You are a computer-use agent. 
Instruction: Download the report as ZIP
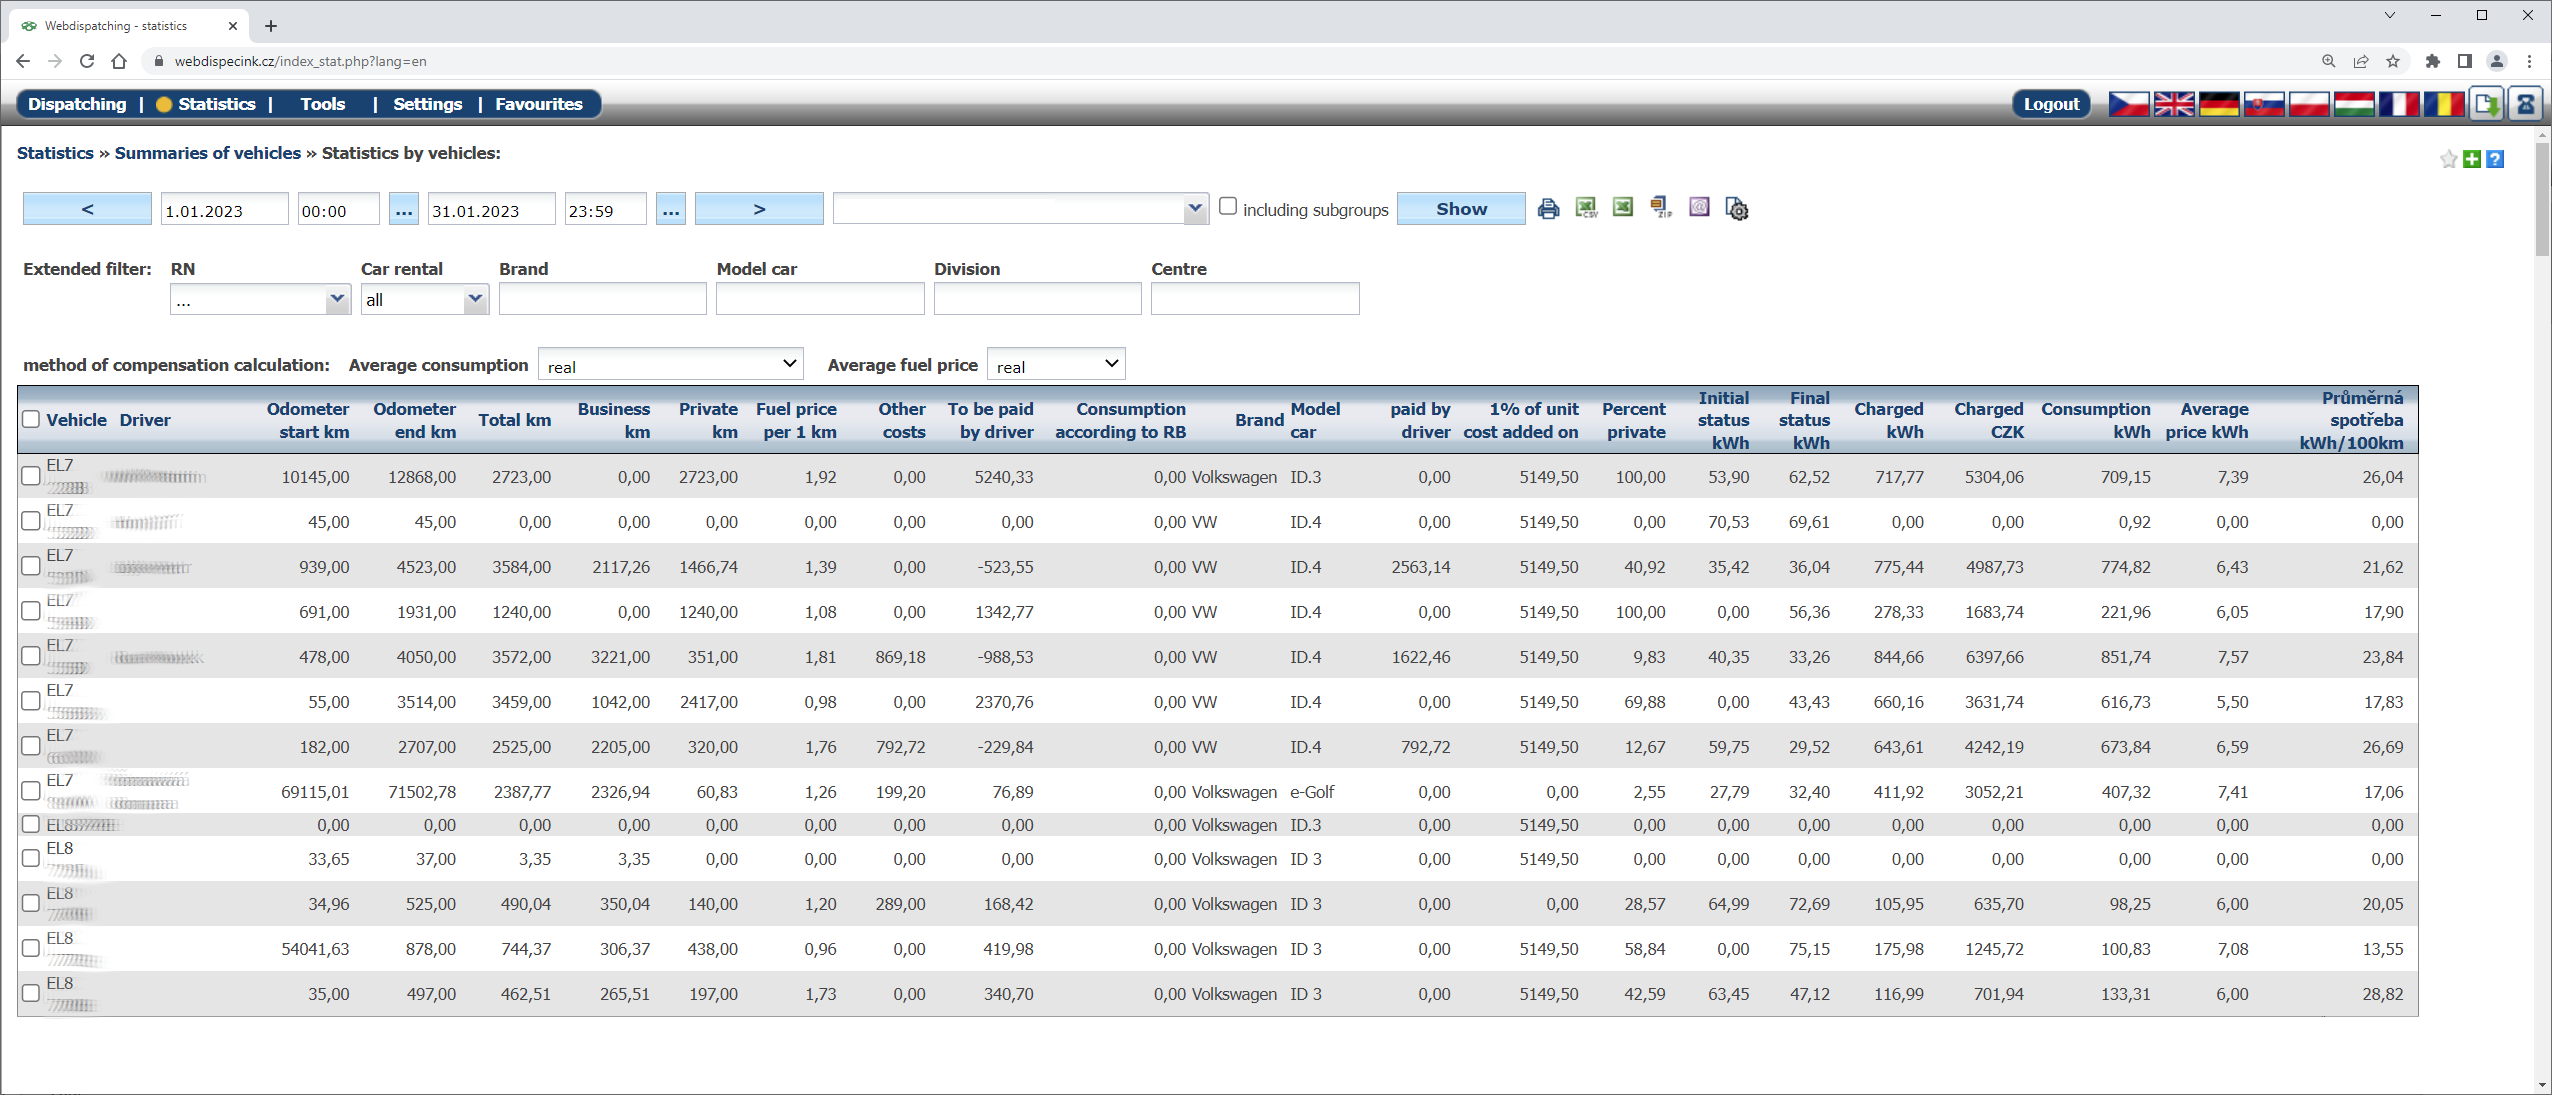(x=1660, y=208)
